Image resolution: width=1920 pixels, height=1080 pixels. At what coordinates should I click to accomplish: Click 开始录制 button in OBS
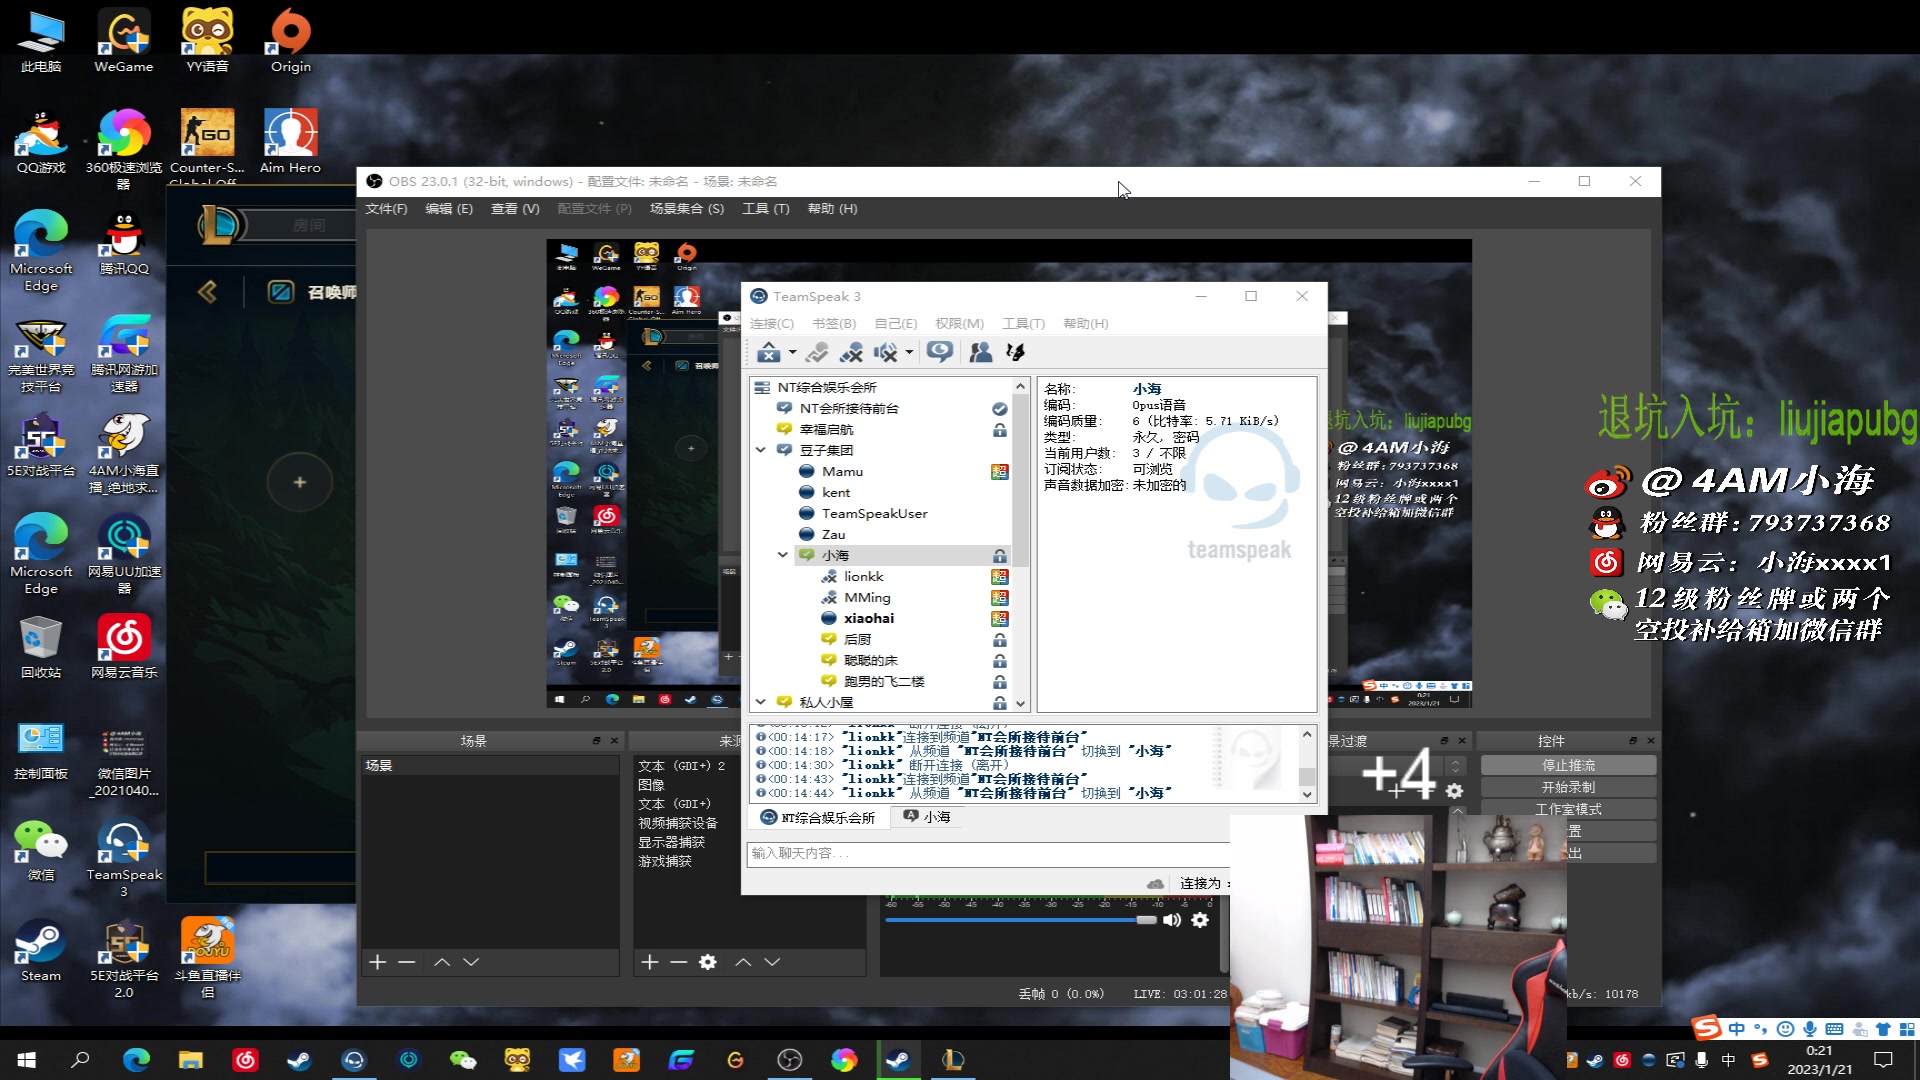(1567, 787)
